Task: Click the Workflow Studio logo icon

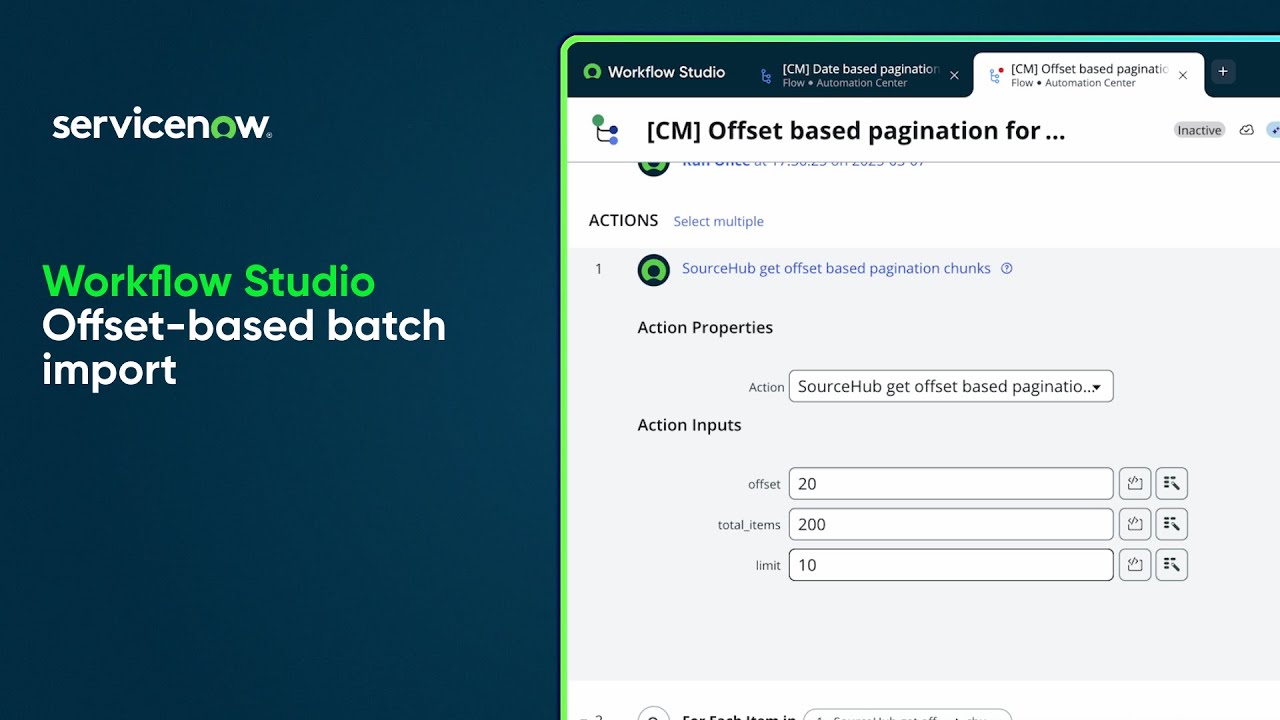Action: coord(593,71)
